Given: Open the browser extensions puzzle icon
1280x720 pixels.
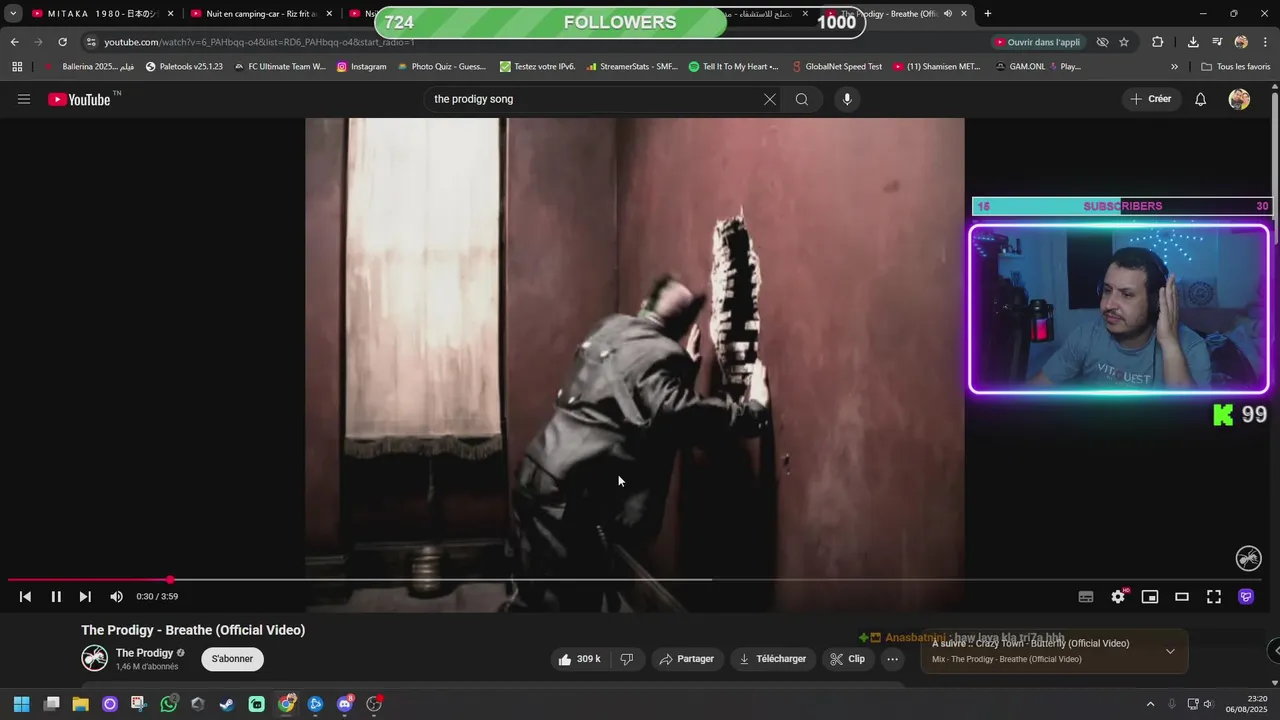Looking at the screenshot, I should pyautogui.click(x=1157, y=42).
